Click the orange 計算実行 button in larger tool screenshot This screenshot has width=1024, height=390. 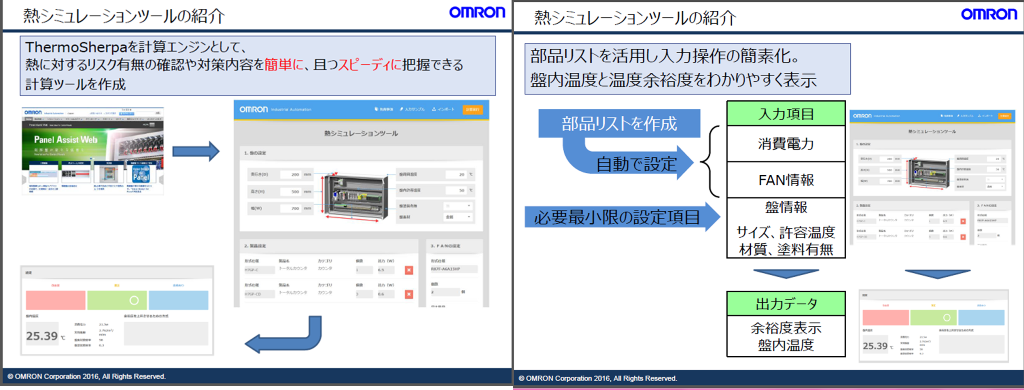point(473,110)
